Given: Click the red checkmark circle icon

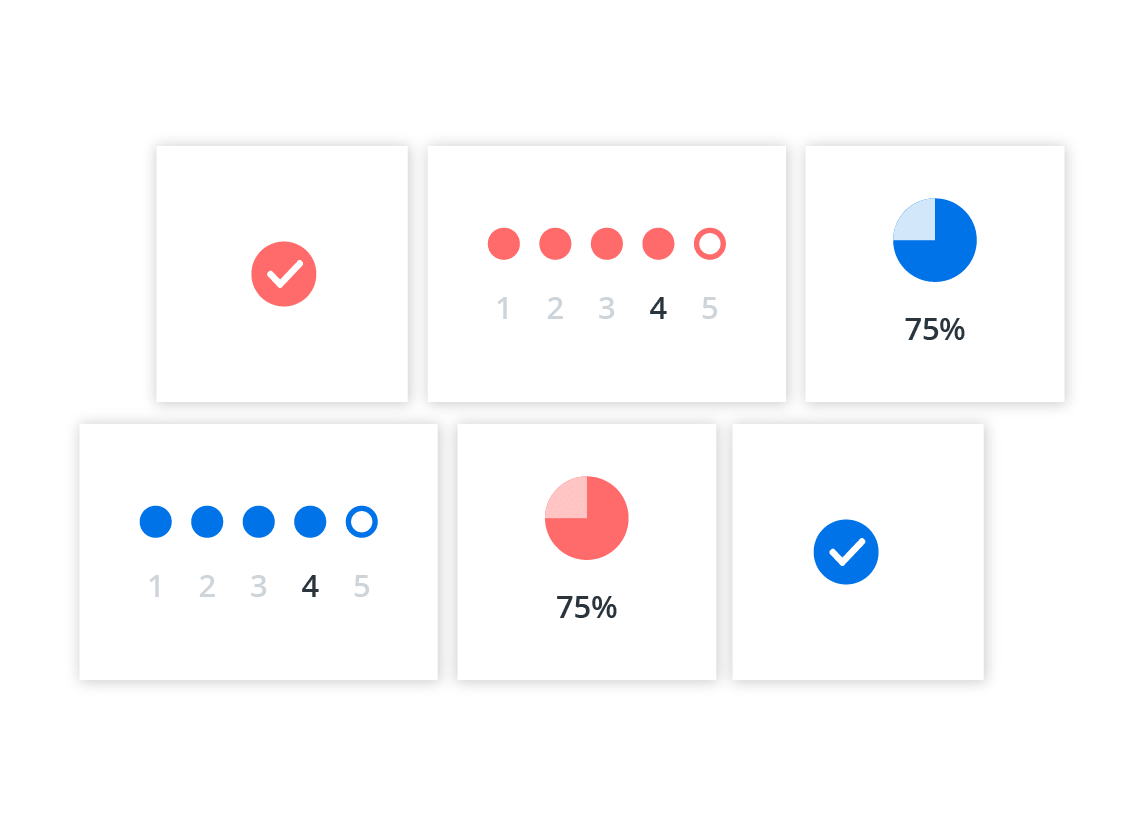Looking at the screenshot, I should [x=284, y=274].
